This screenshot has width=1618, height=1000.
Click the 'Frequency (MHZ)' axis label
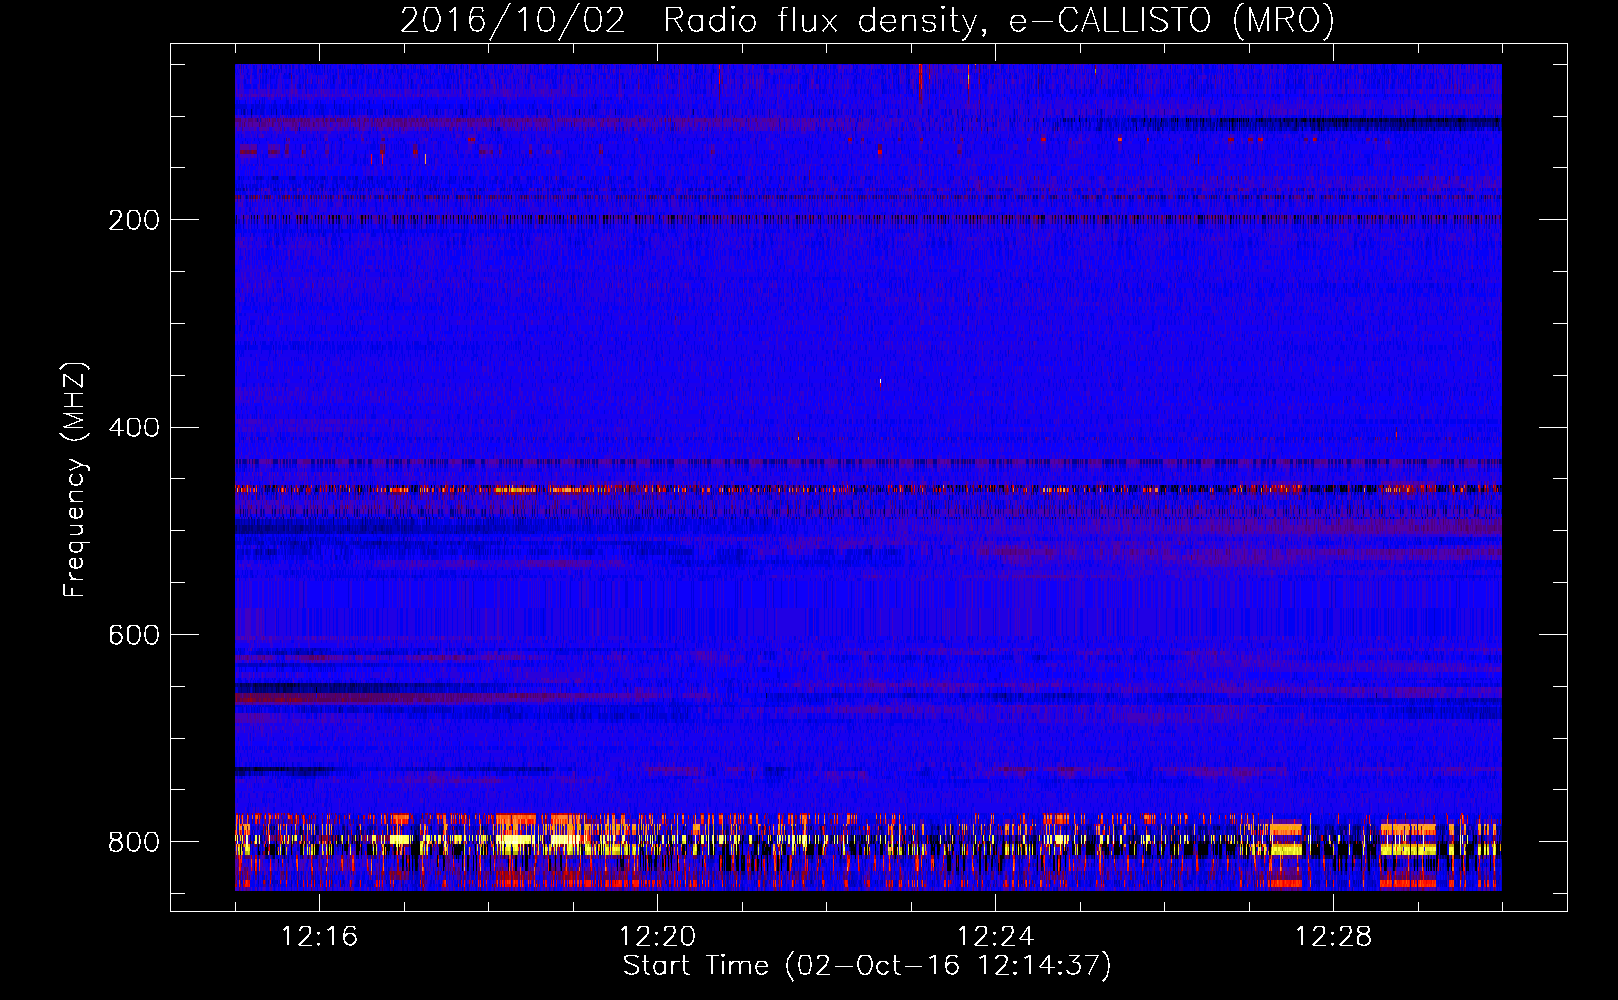point(74,480)
